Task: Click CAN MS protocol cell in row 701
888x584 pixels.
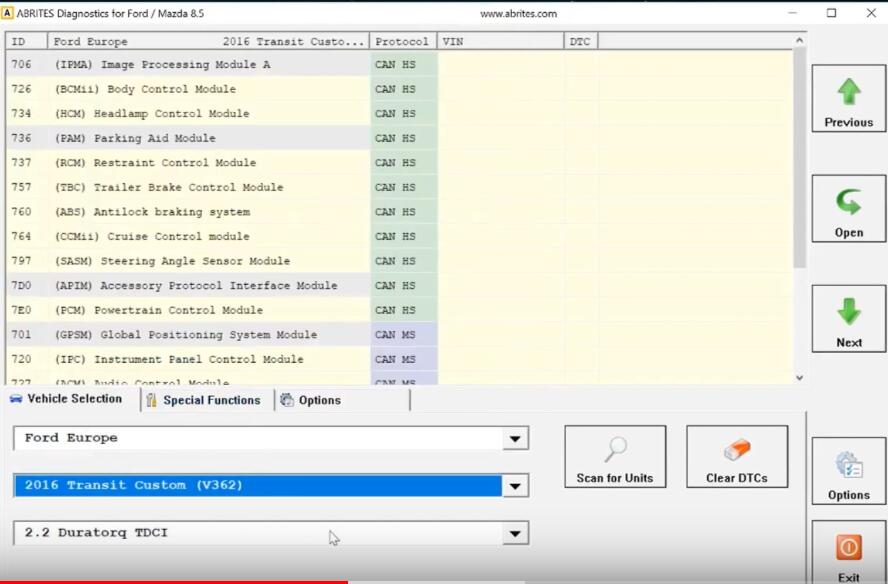Action: [403, 334]
